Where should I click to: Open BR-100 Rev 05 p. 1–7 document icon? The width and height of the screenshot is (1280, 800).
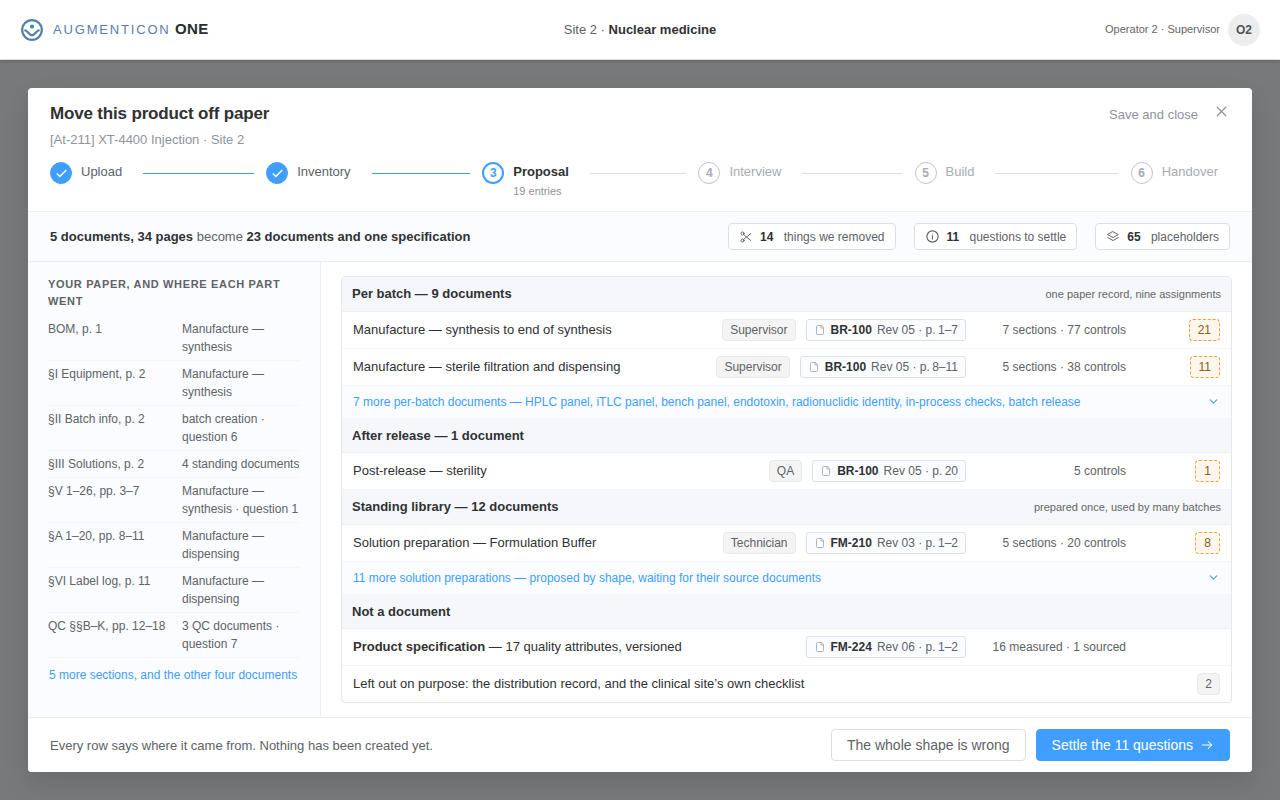tap(819, 330)
